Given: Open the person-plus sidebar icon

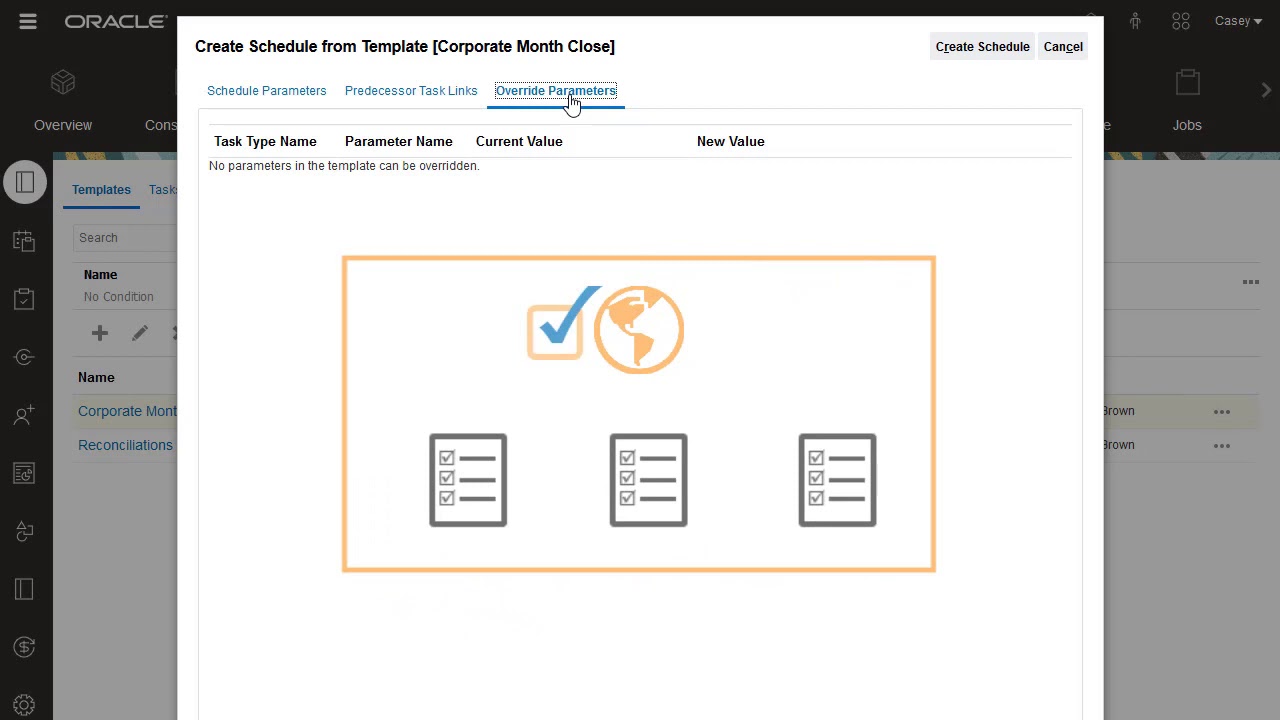Looking at the screenshot, I should click(25, 415).
